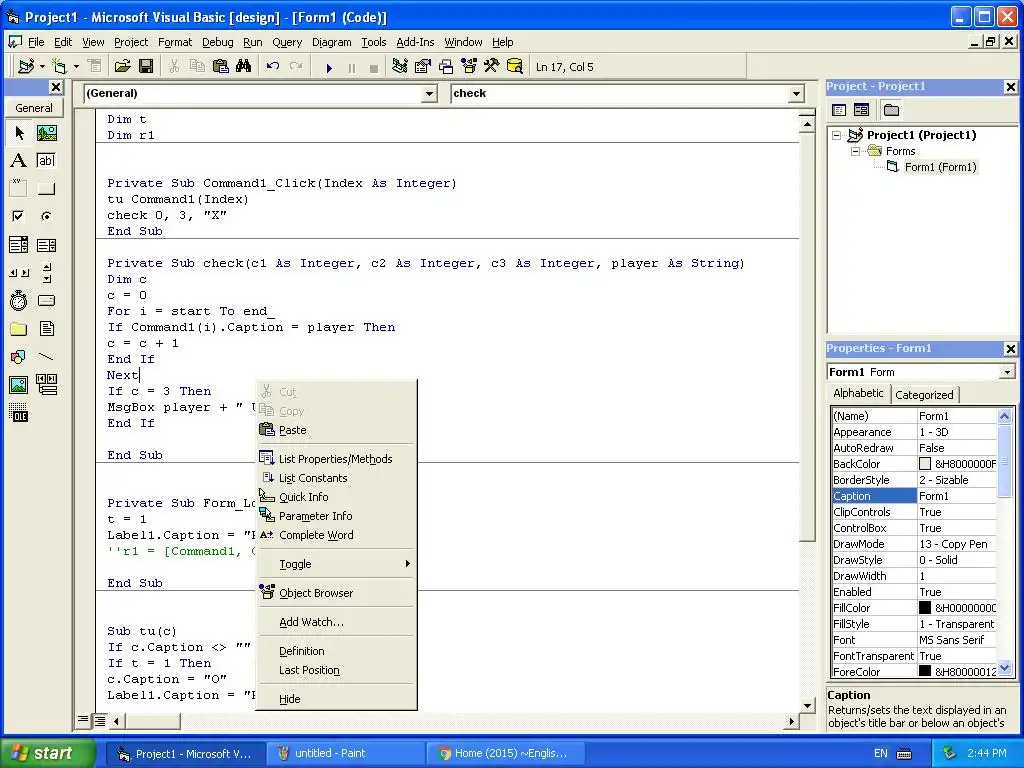
Task: Select Form1 (Form1) in project tree
Action: click(x=940, y=167)
